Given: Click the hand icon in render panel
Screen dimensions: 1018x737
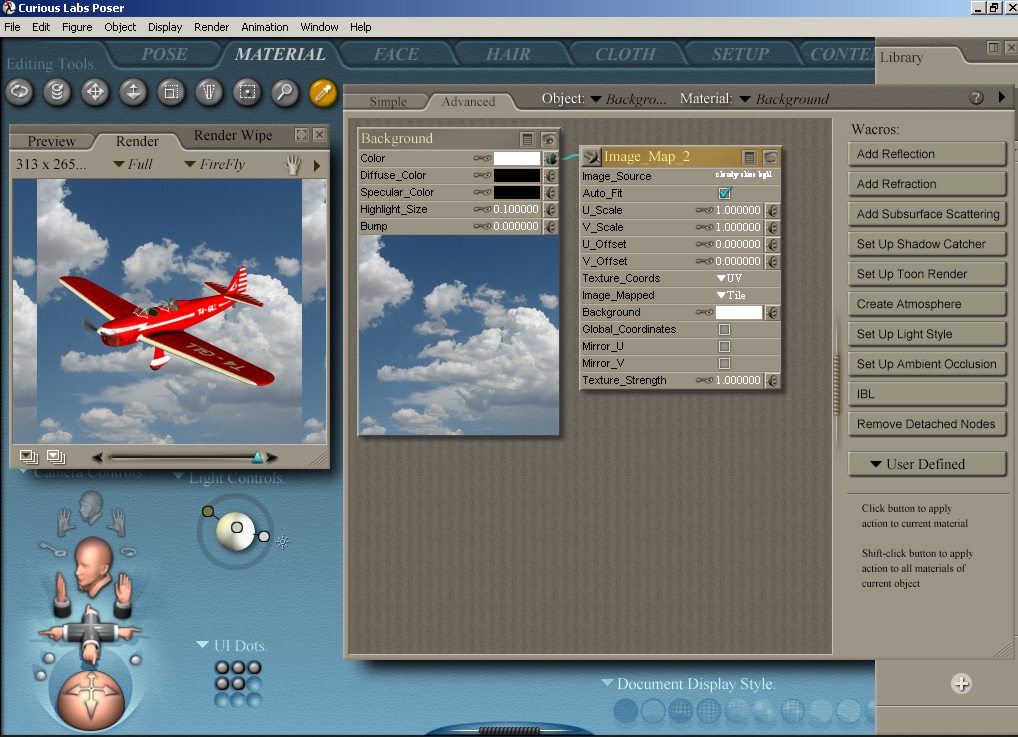Looking at the screenshot, I should click(x=293, y=165).
